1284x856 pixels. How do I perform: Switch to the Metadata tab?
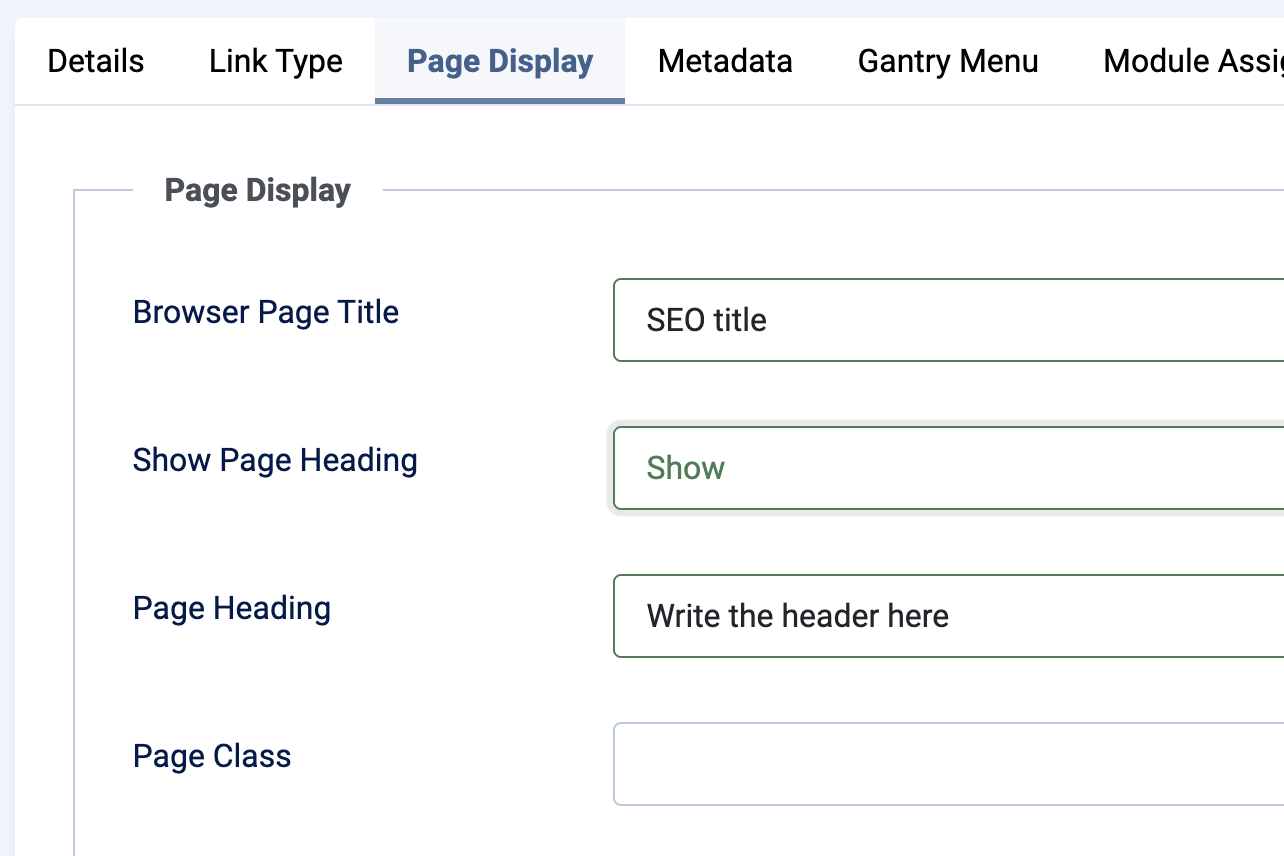tap(725, 61)
